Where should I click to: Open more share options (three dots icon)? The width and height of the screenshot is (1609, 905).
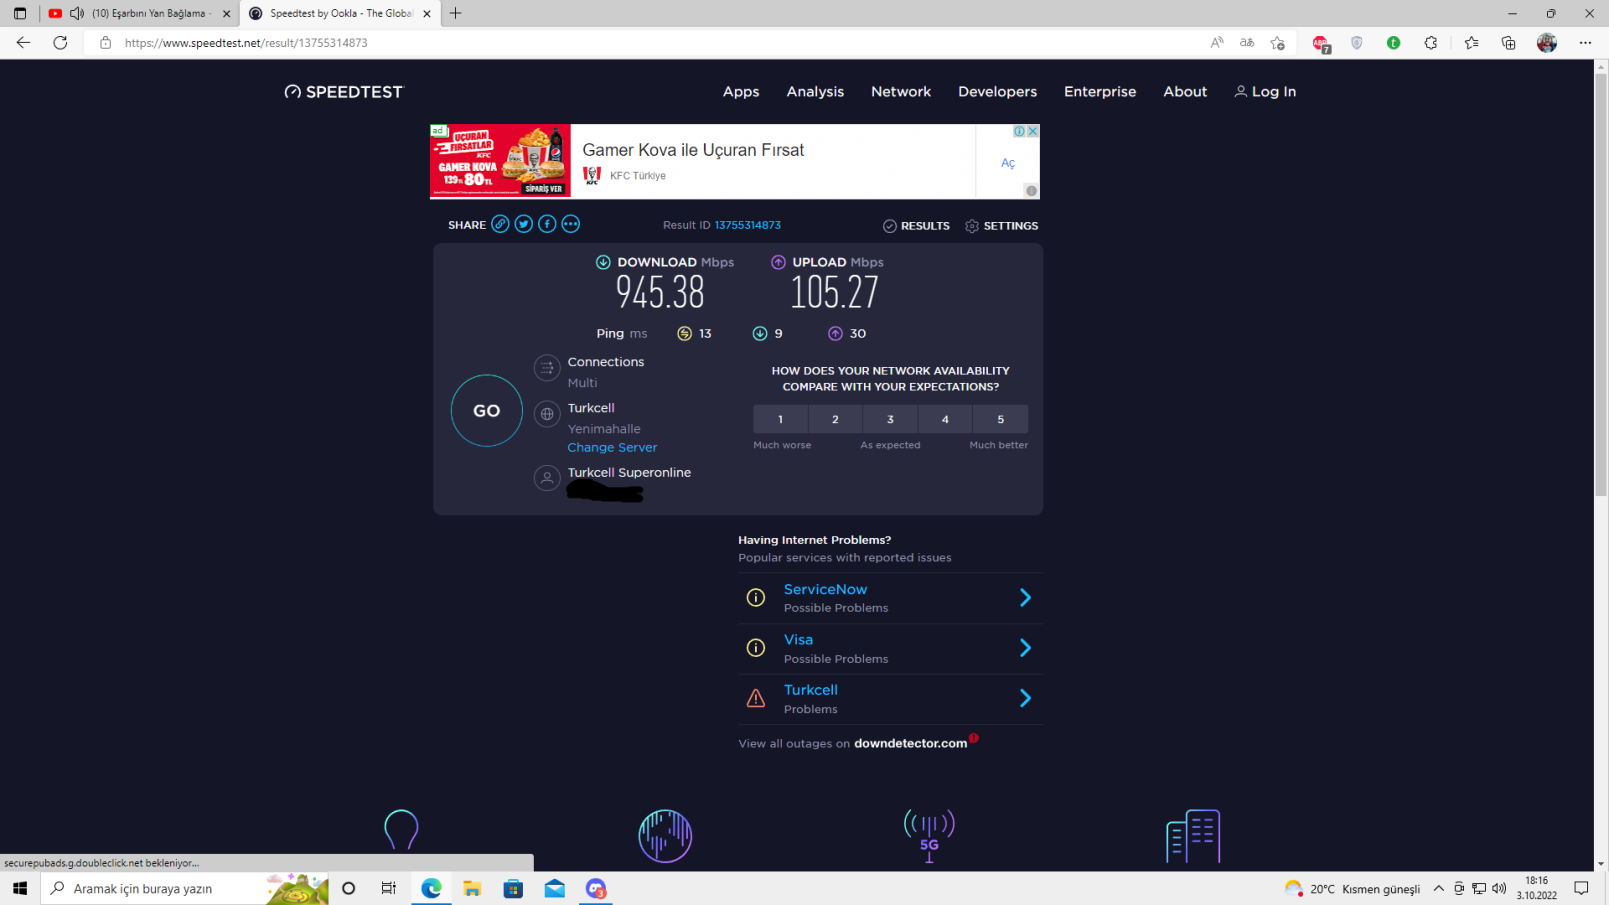coord(570,224)
